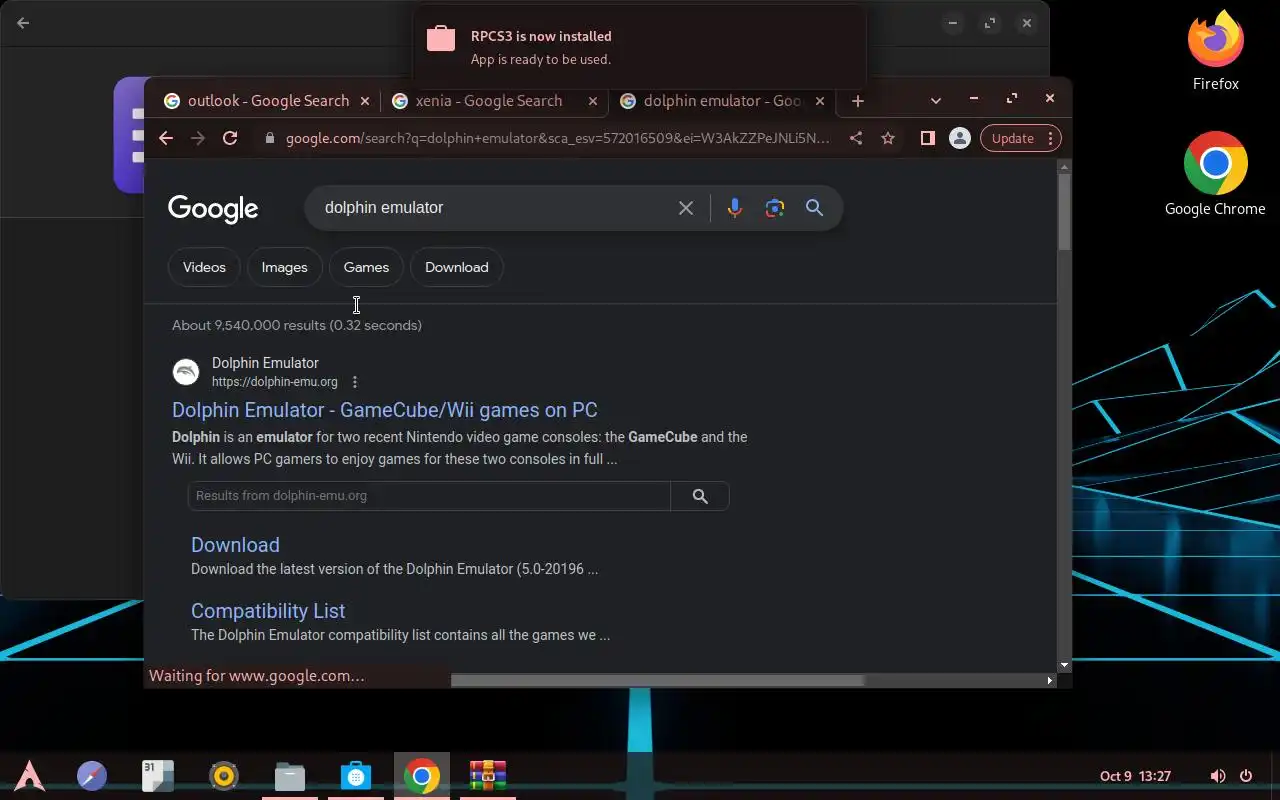Click the horizontal scrollbar thumb

pos(657,680)
